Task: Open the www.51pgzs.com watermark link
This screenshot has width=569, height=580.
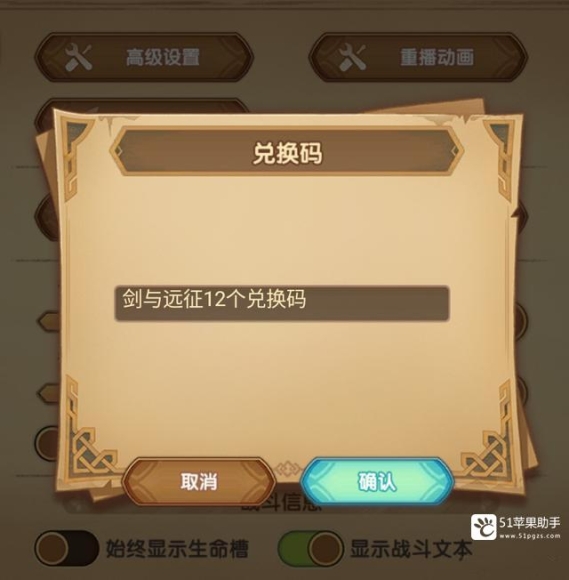Action: (529, 535)
